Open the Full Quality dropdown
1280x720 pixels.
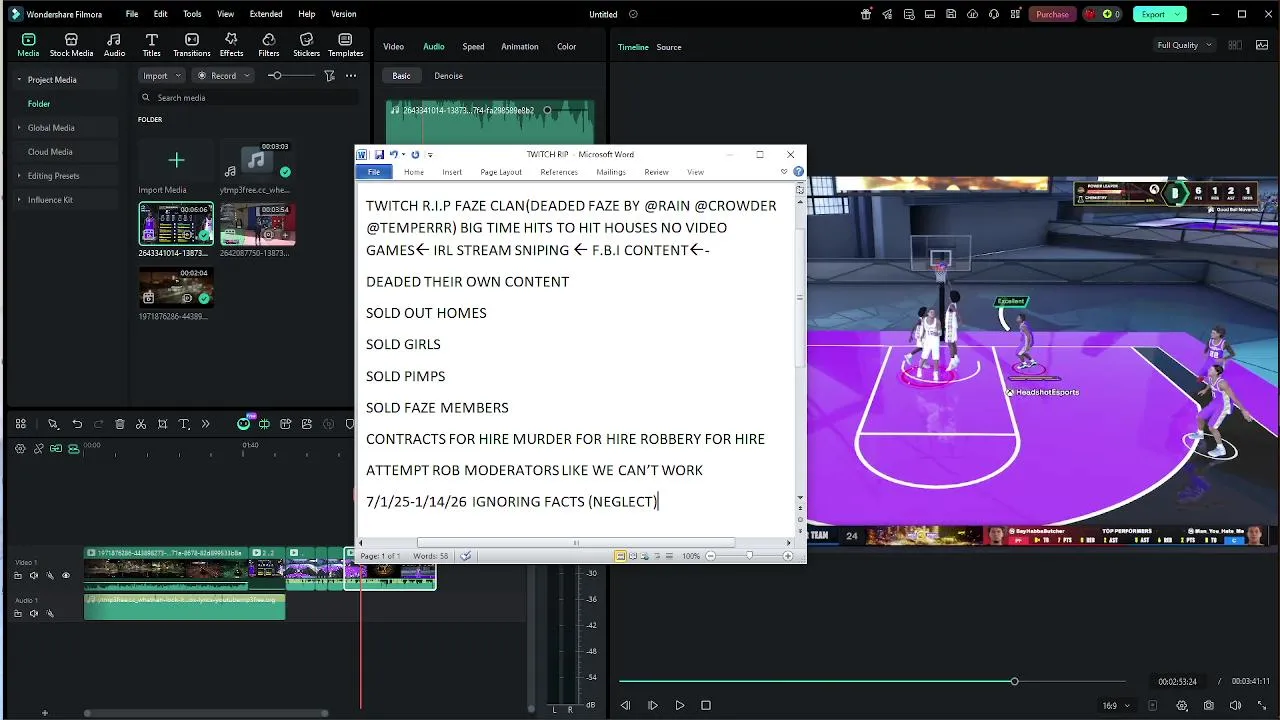pyautogui.click(x=1185, y=46)
